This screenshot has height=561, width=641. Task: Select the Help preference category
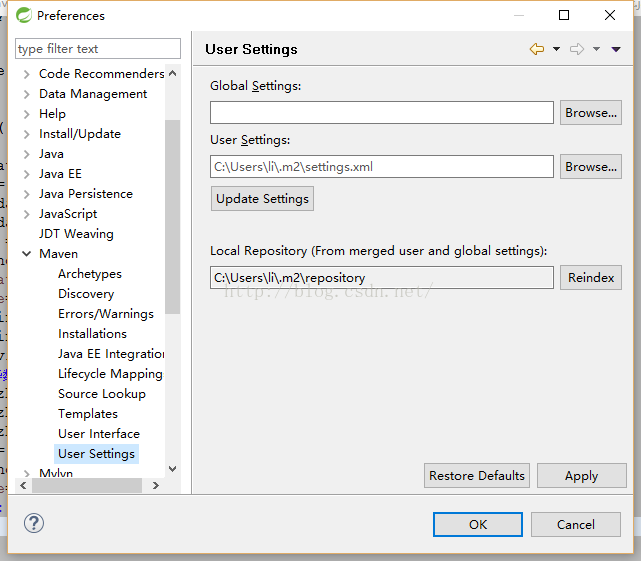click(x=52, y=114)
